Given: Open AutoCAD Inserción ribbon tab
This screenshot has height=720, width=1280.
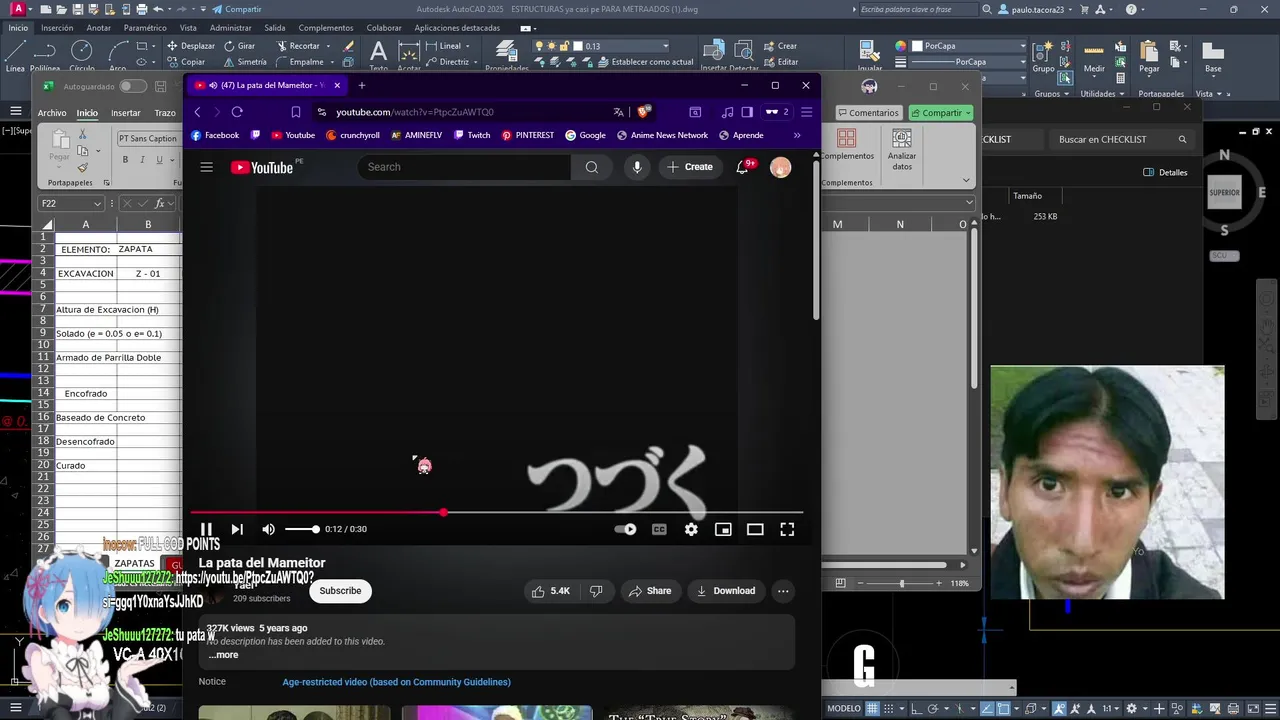Looking at the screenshot, I should coord(57,28).
